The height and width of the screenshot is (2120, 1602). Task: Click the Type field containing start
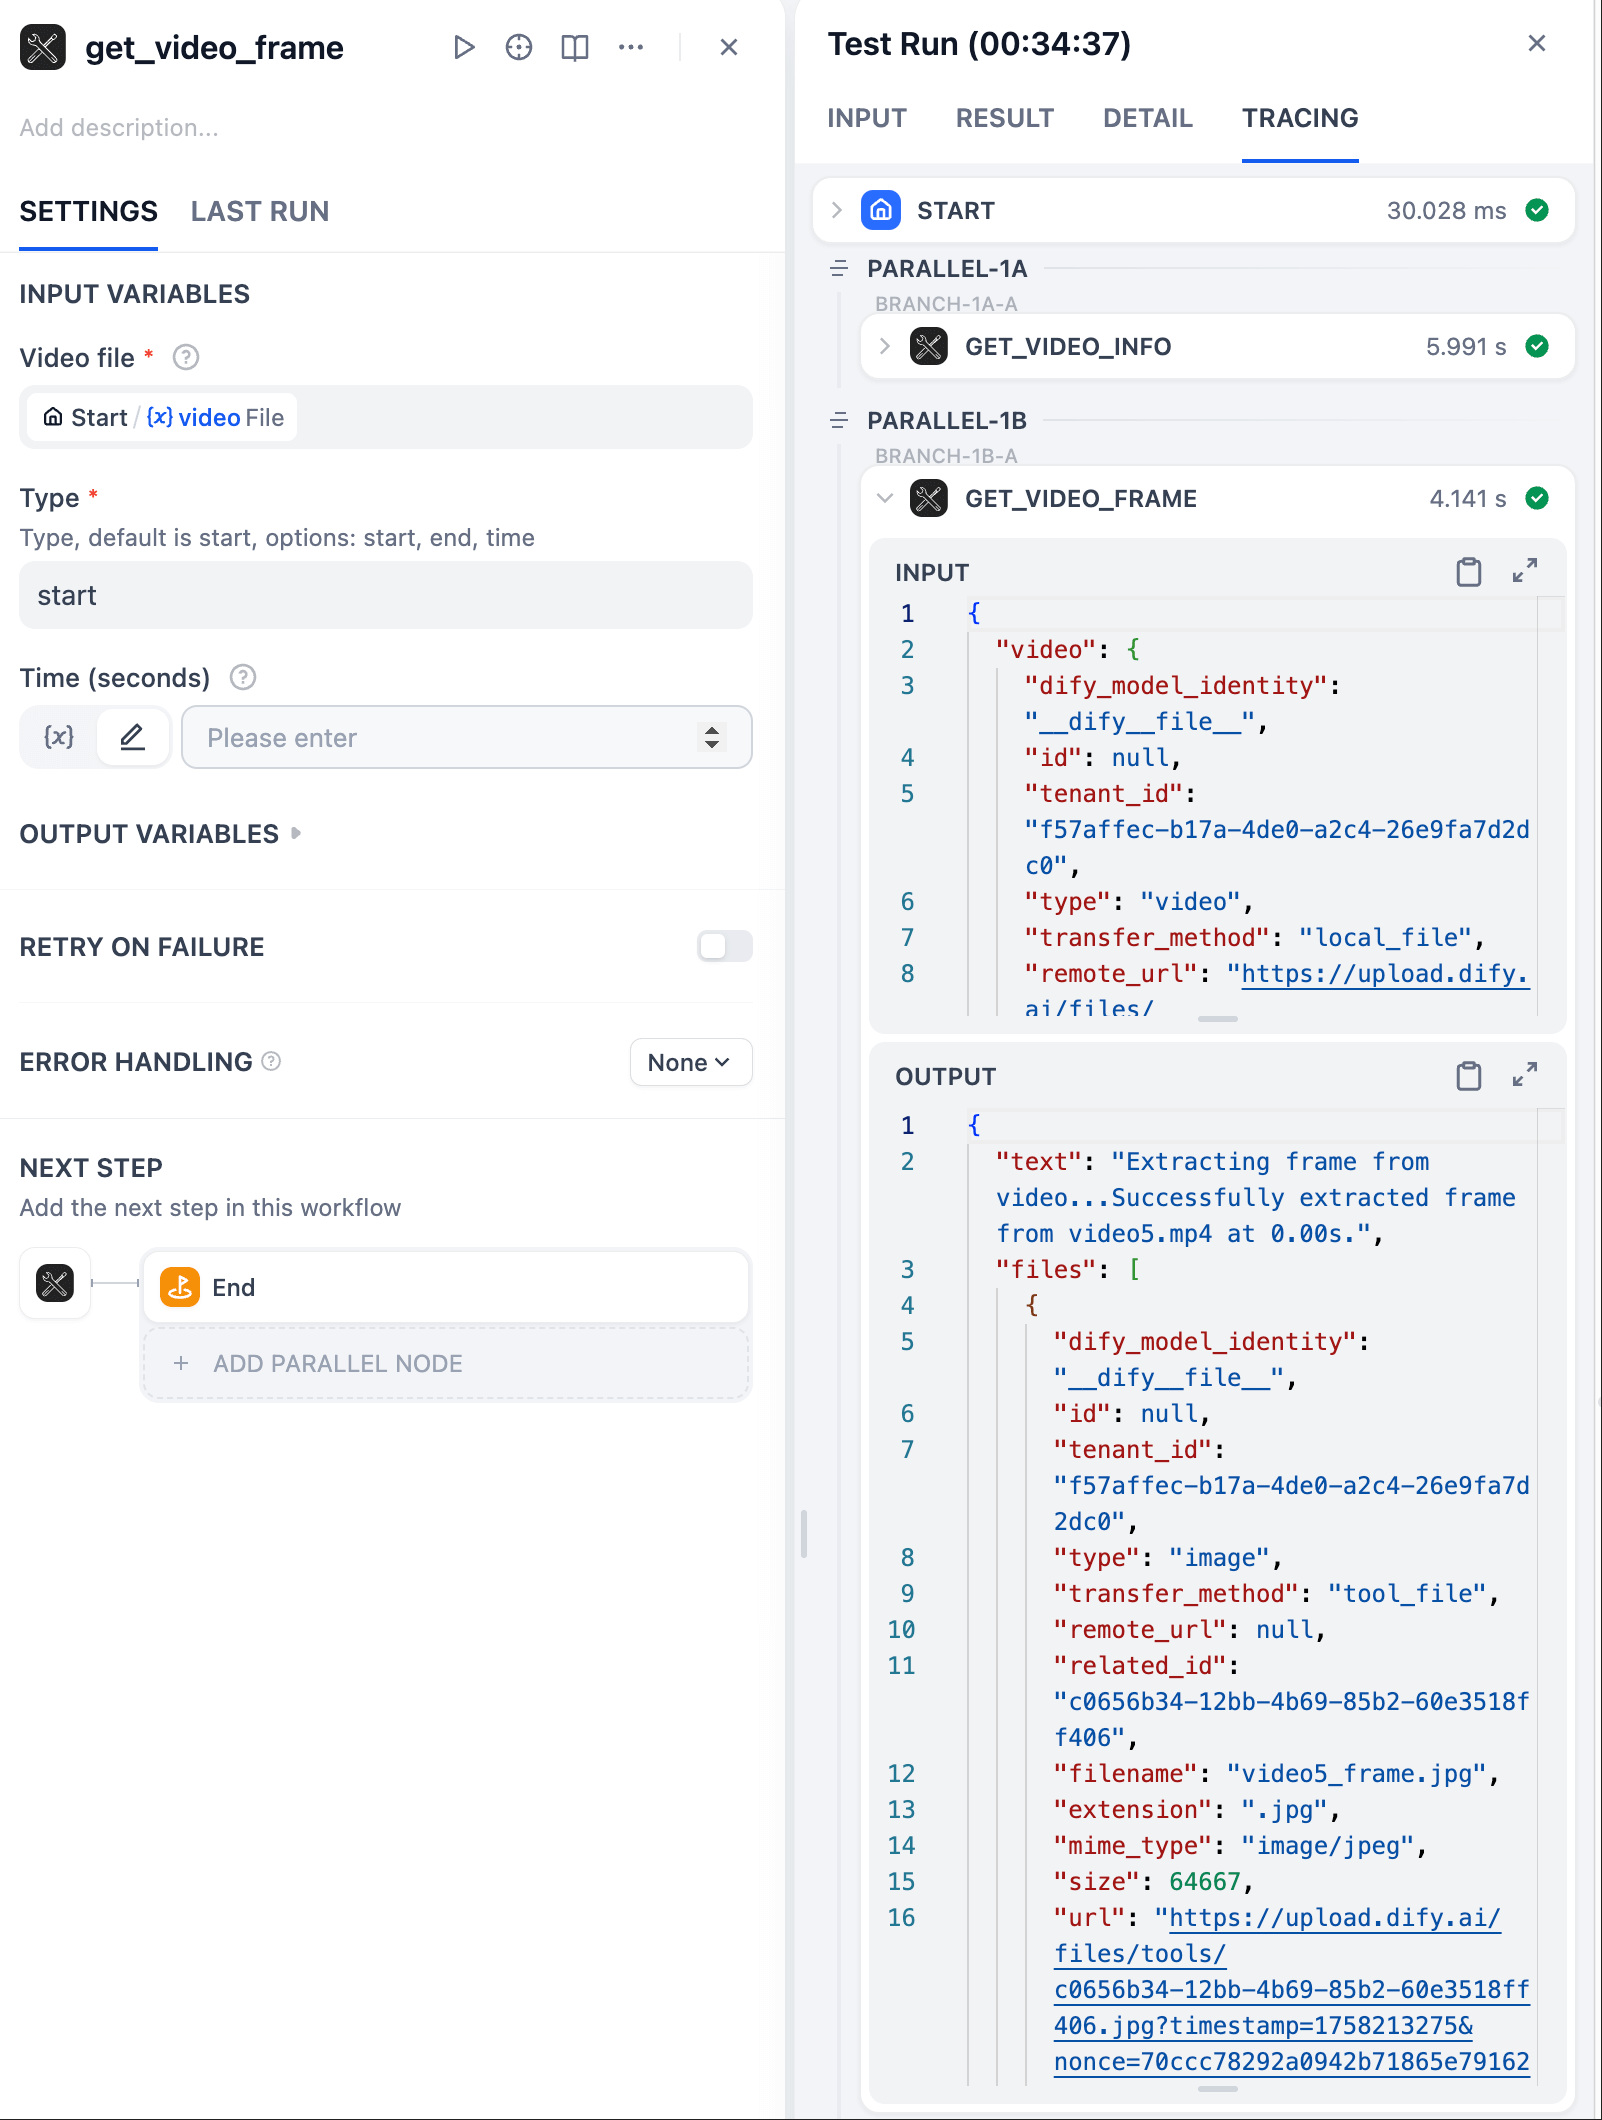tap(386, 596)
